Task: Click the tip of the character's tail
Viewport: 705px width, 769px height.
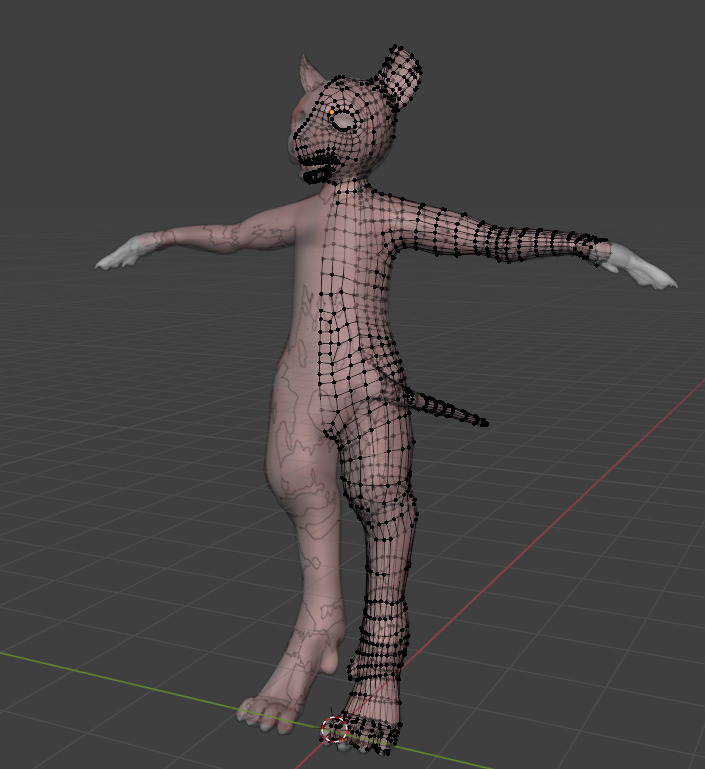Action: (x=484, y=423)
